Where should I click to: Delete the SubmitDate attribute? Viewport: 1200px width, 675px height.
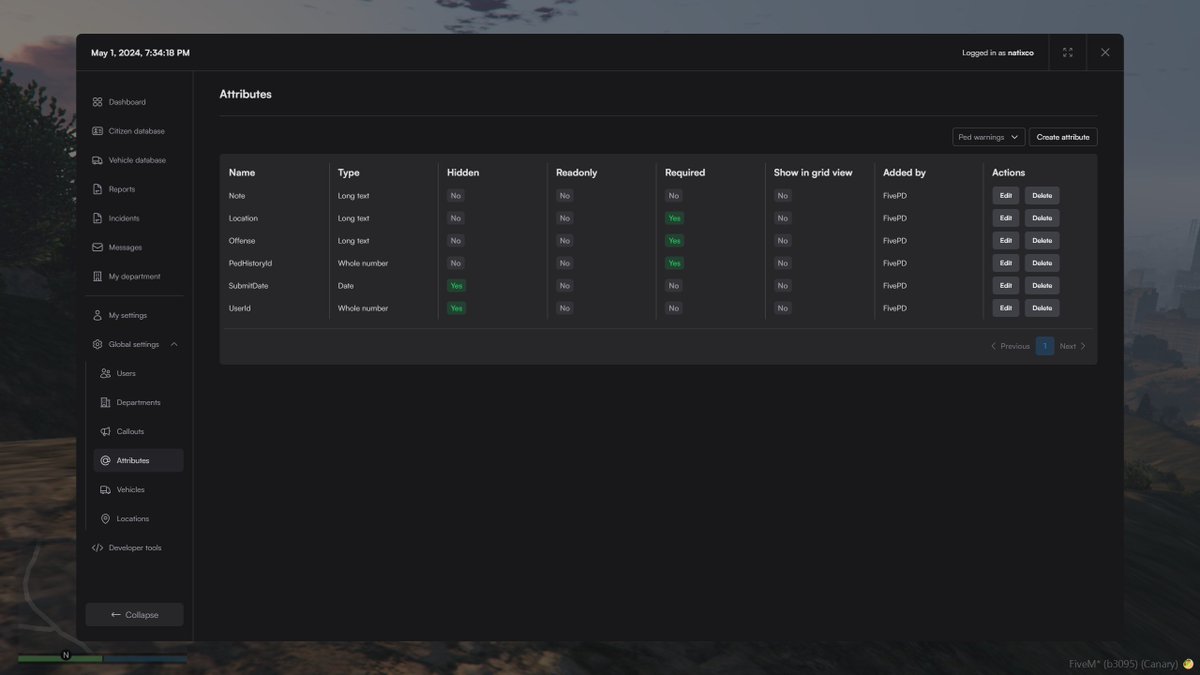click(x=1042, y=286)
